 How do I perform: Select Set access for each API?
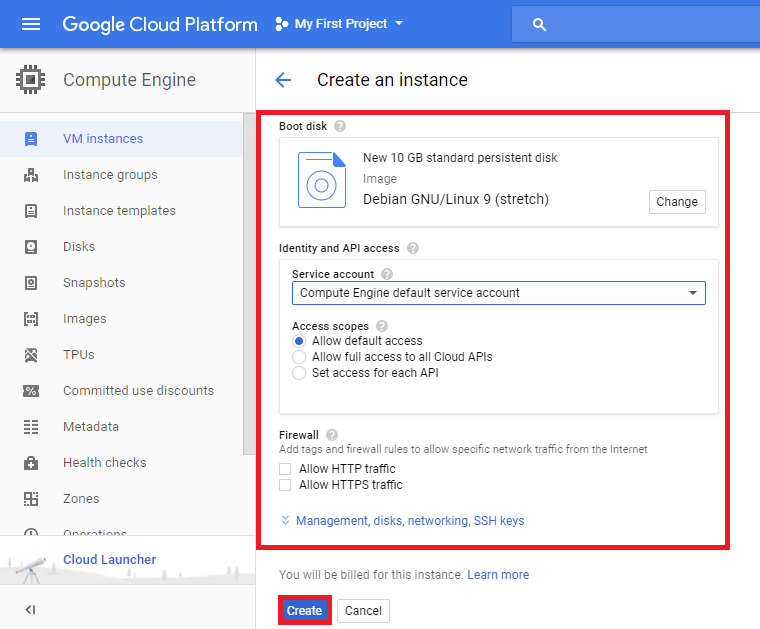(299, 373)
